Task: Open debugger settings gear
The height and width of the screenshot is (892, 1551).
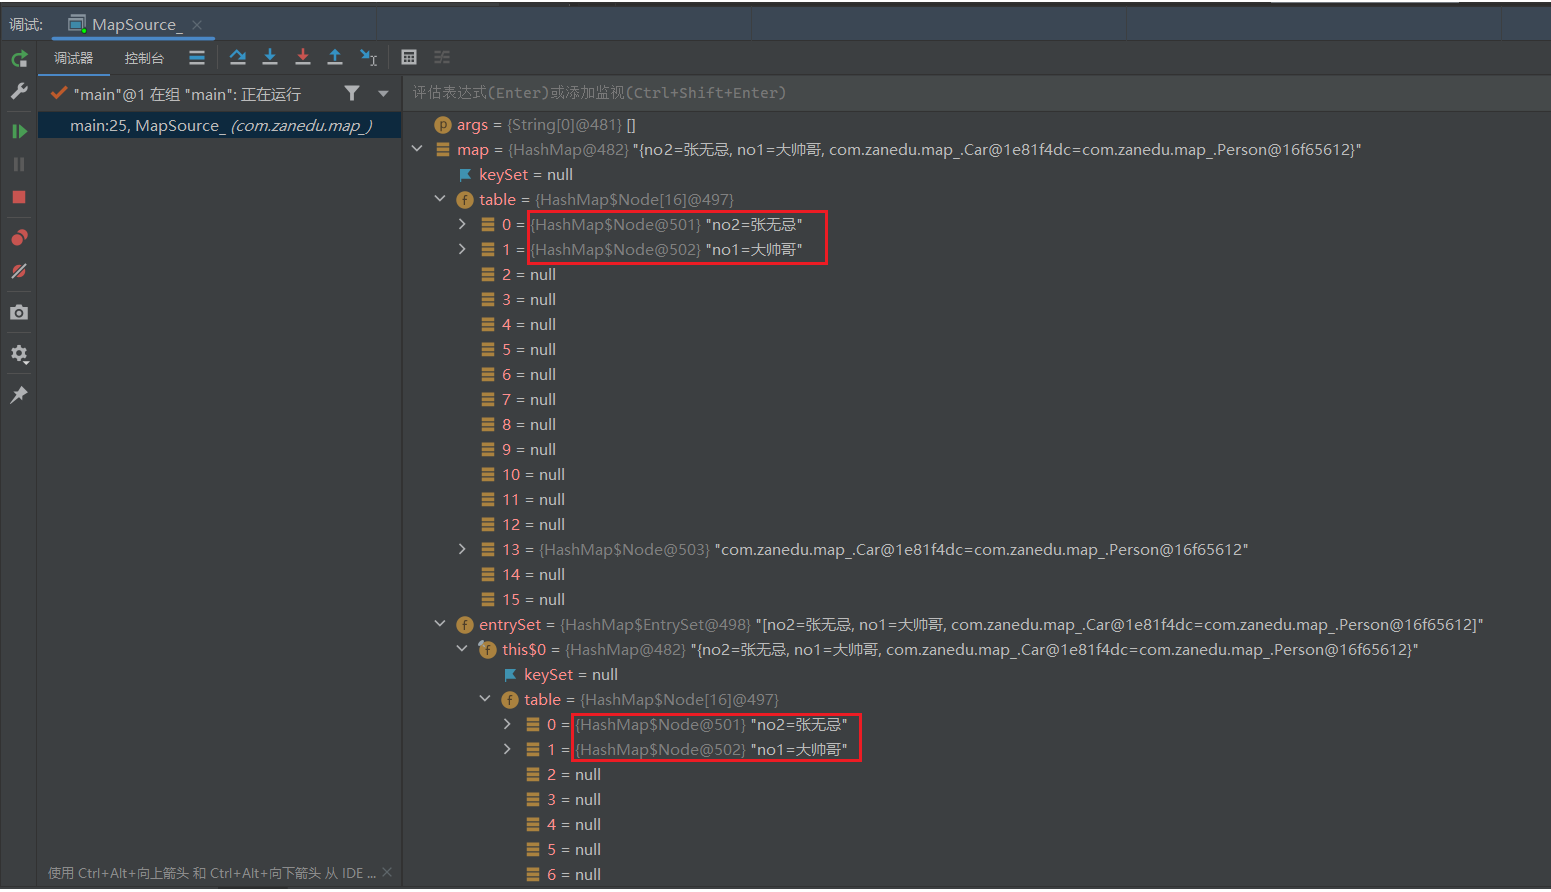Action: click(x=19, y=354)
